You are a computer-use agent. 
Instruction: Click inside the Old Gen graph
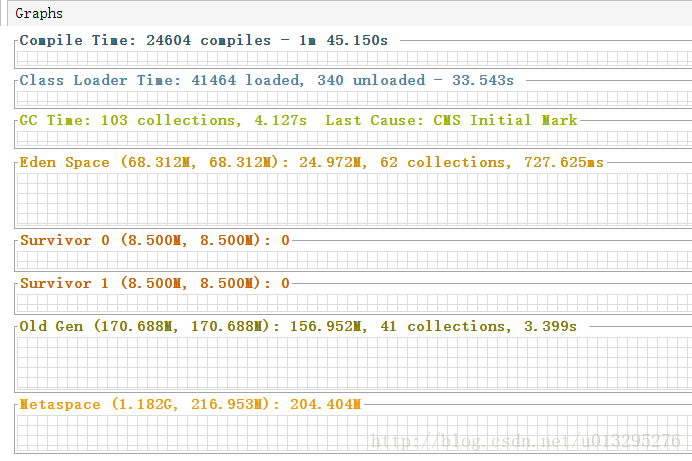[354, 364]
